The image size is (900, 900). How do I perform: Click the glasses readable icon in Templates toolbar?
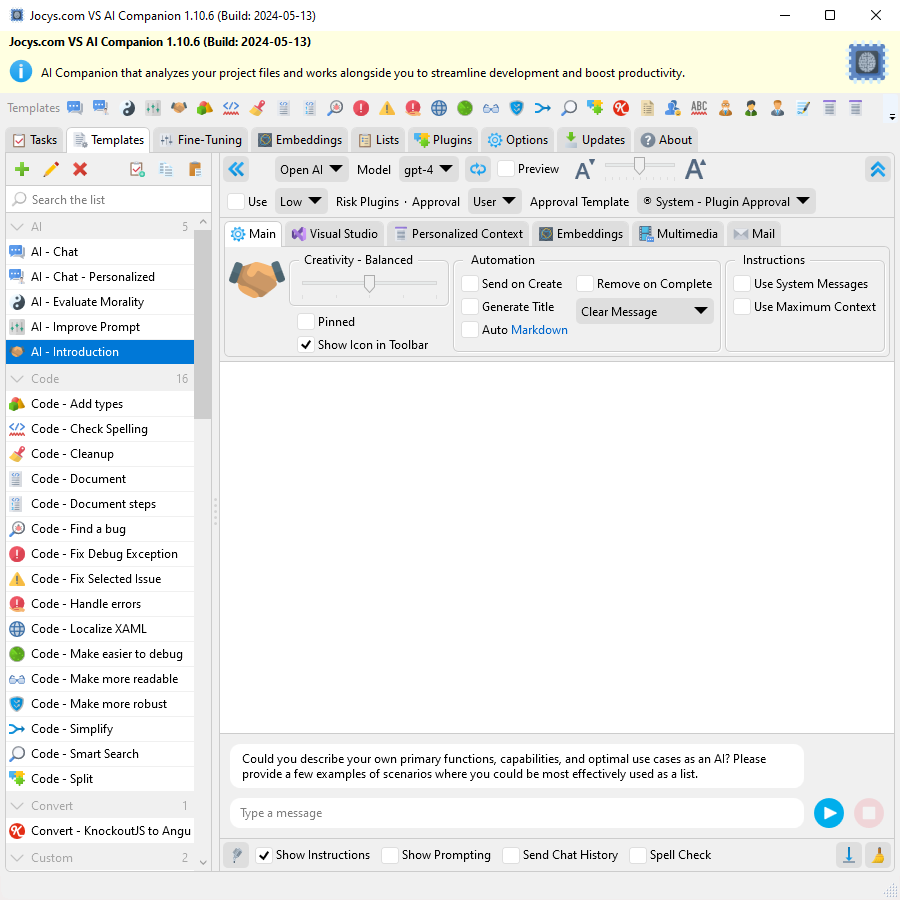point(491,108)
